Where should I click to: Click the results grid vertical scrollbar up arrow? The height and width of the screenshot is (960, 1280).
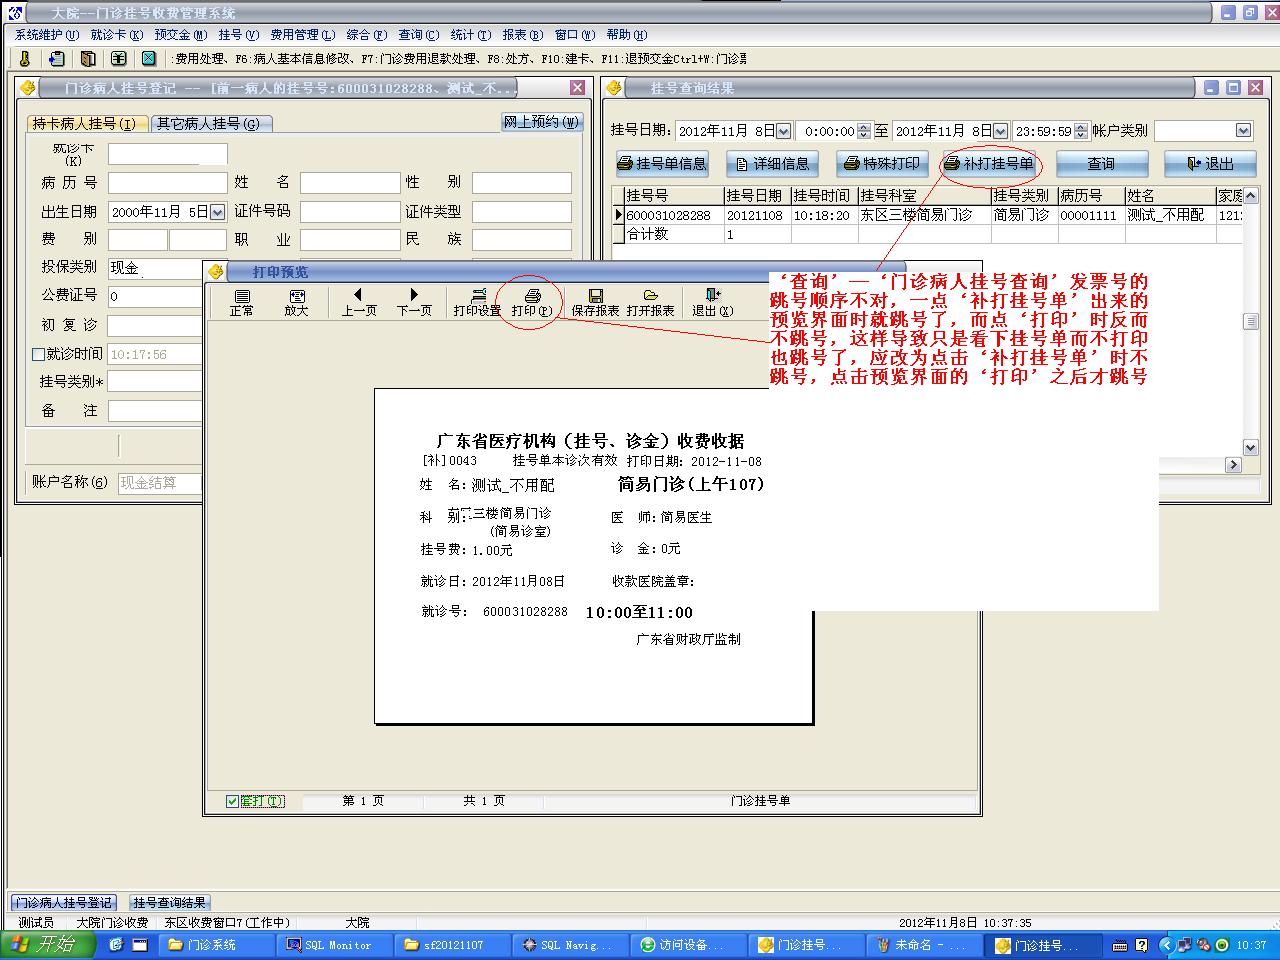[x=1250, y=194]
